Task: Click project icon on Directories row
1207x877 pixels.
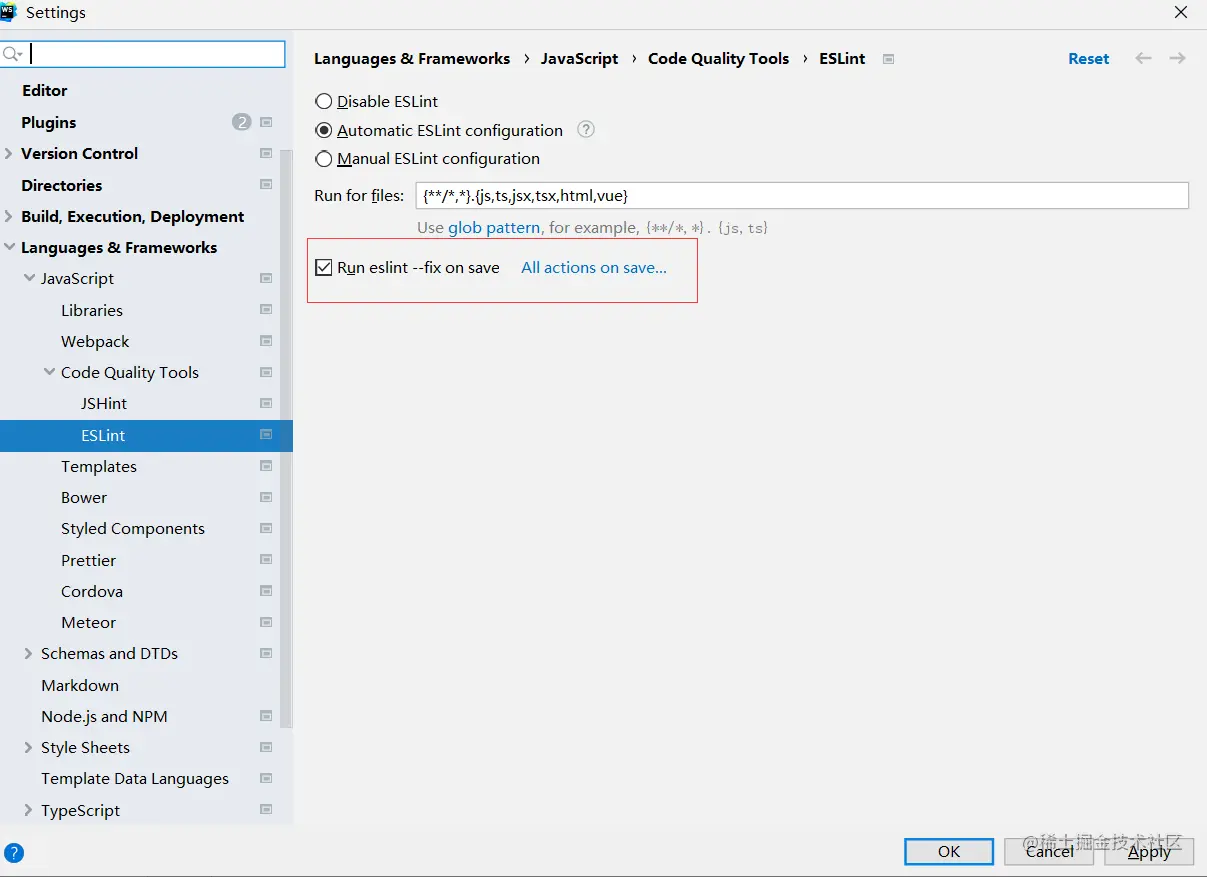Action: [266, 185]
